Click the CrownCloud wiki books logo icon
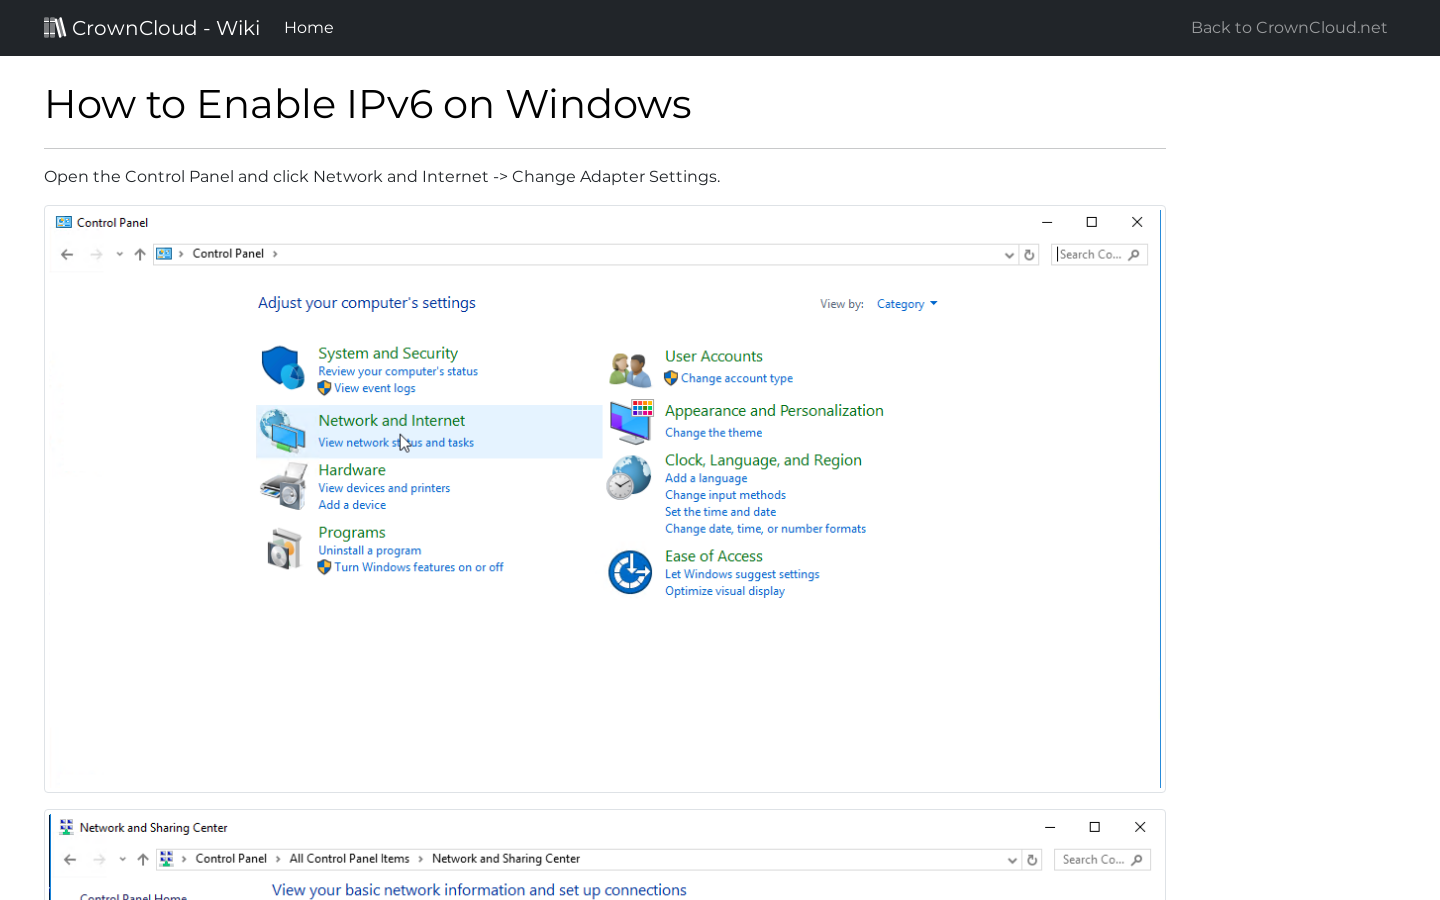The height and width of the screenshot is (900, 1440). [55, 27]
